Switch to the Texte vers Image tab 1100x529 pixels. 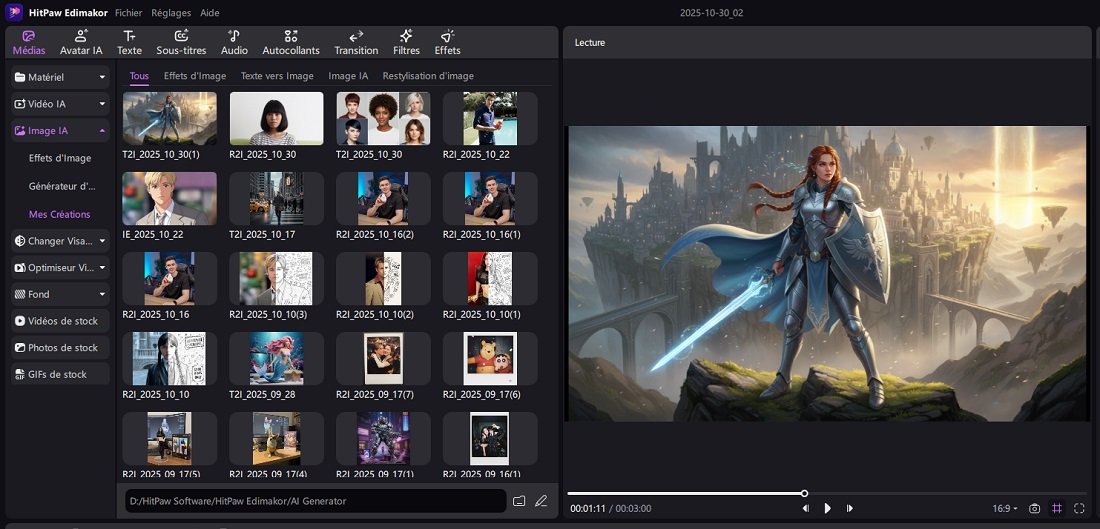(277, 76)
